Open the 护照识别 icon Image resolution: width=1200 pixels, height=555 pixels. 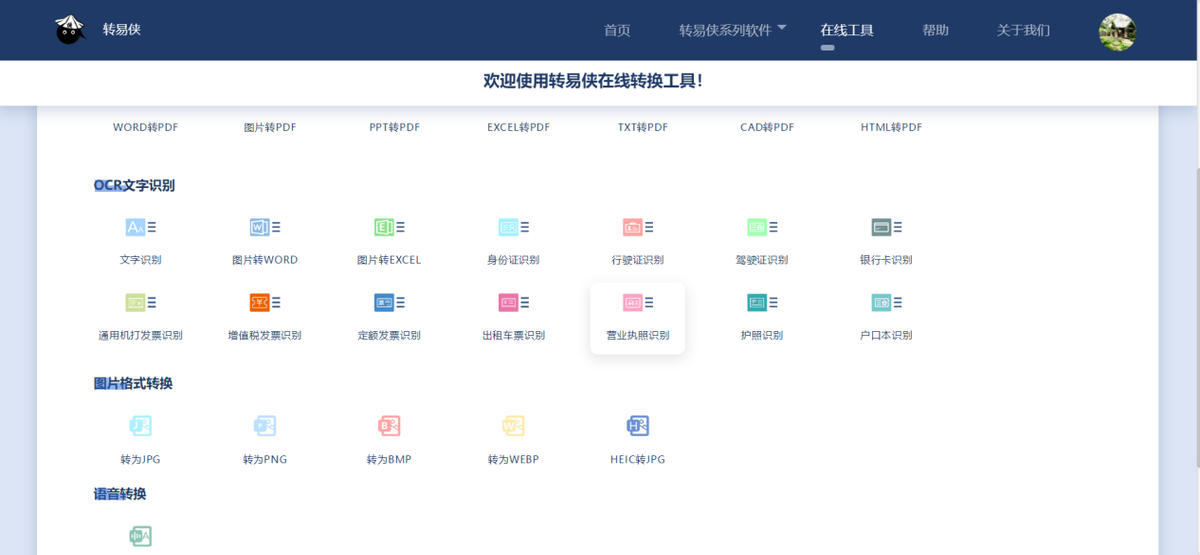(762, 302)
